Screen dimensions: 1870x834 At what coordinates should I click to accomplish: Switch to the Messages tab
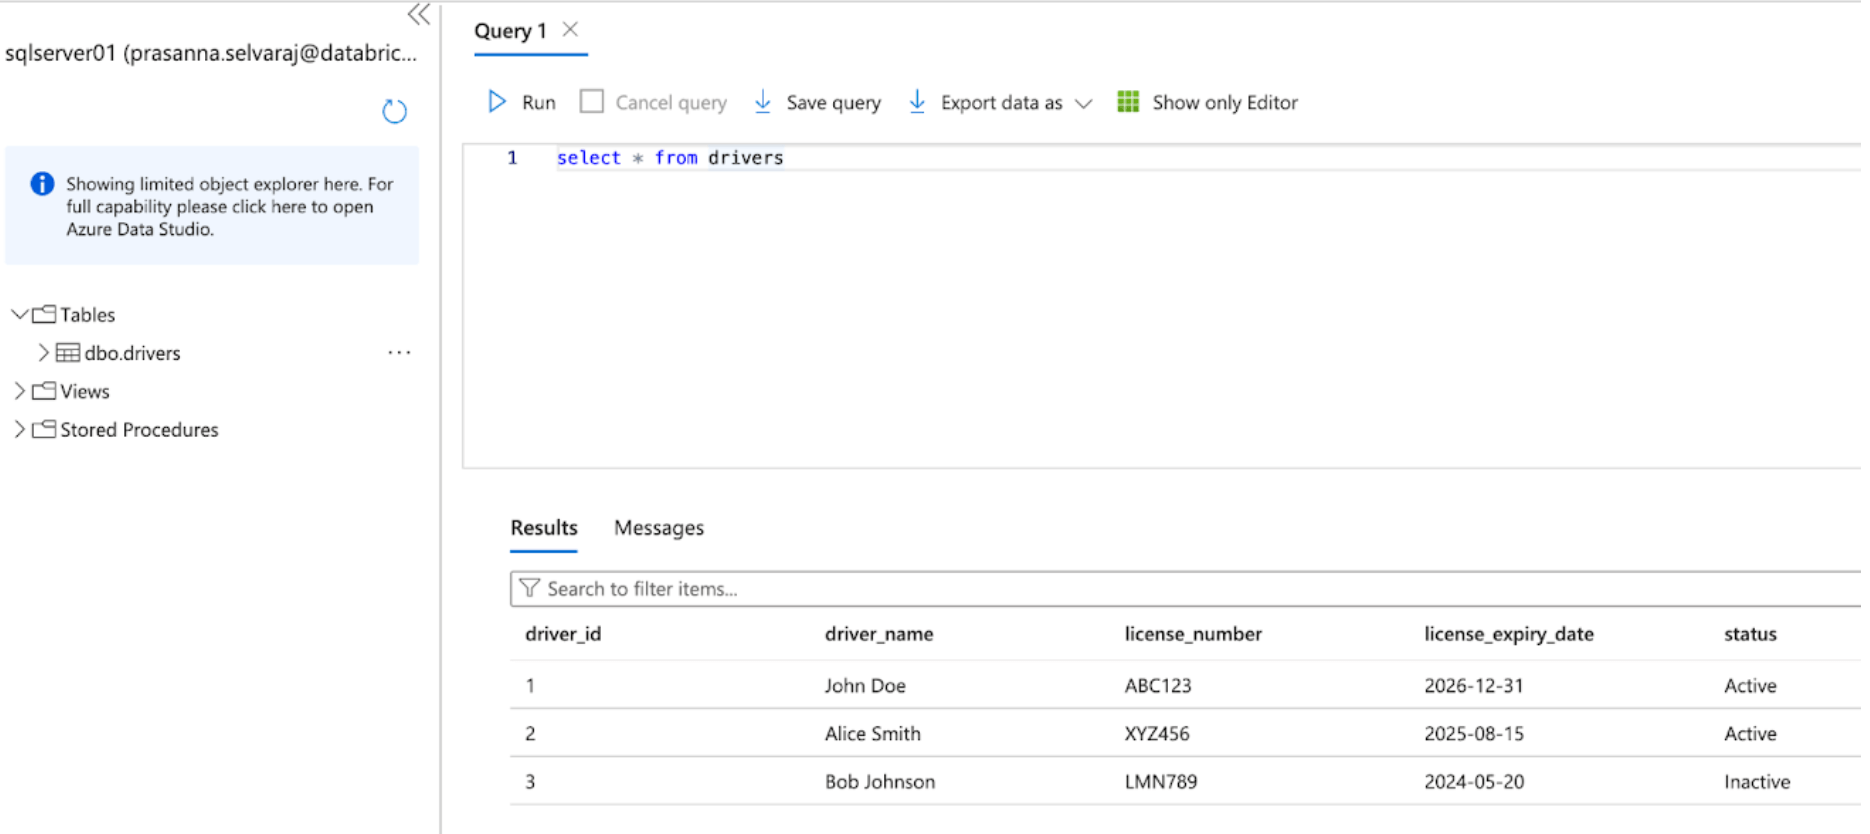[659, 528]
